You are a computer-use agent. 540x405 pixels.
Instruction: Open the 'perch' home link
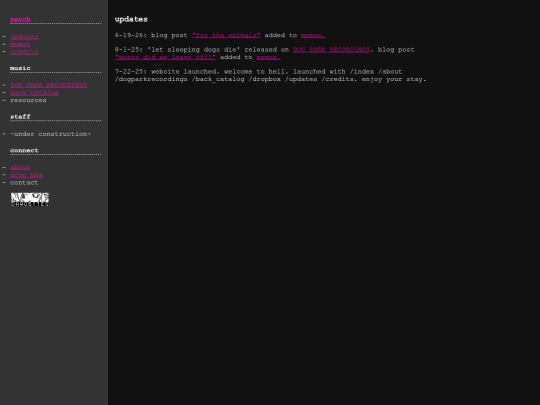(x=20, y=19)
